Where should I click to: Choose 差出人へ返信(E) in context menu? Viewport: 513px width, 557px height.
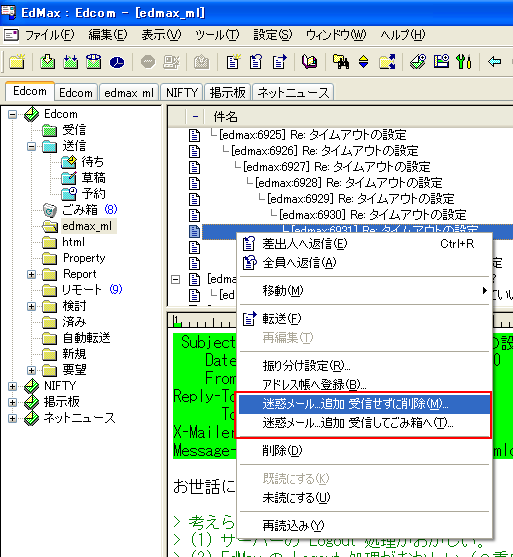point(364,244)
